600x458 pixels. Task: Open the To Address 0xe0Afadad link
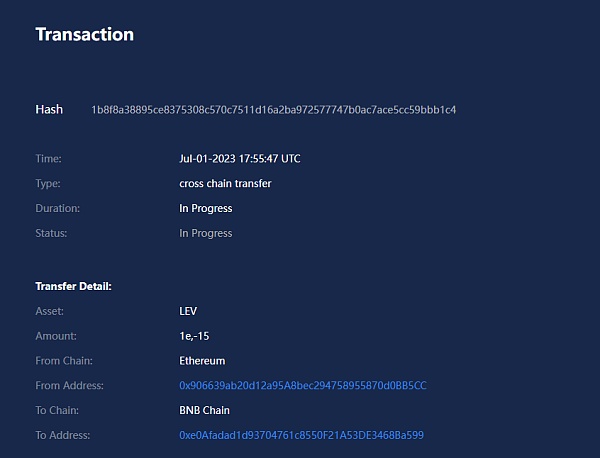pyautogui.click(x=302, y=435)
